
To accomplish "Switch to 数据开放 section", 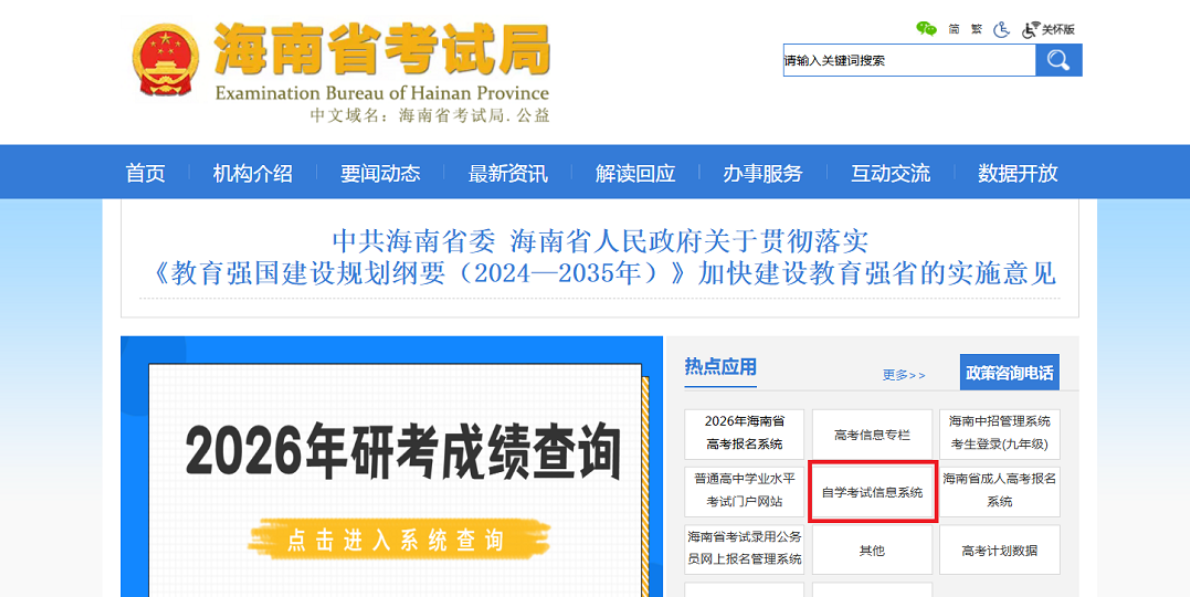I will [x=1019, y=173].
